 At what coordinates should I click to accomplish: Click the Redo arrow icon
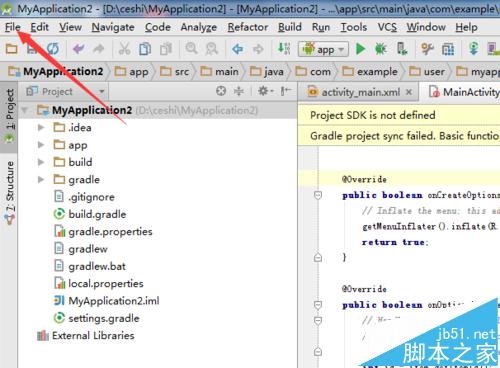coord(99,49)
